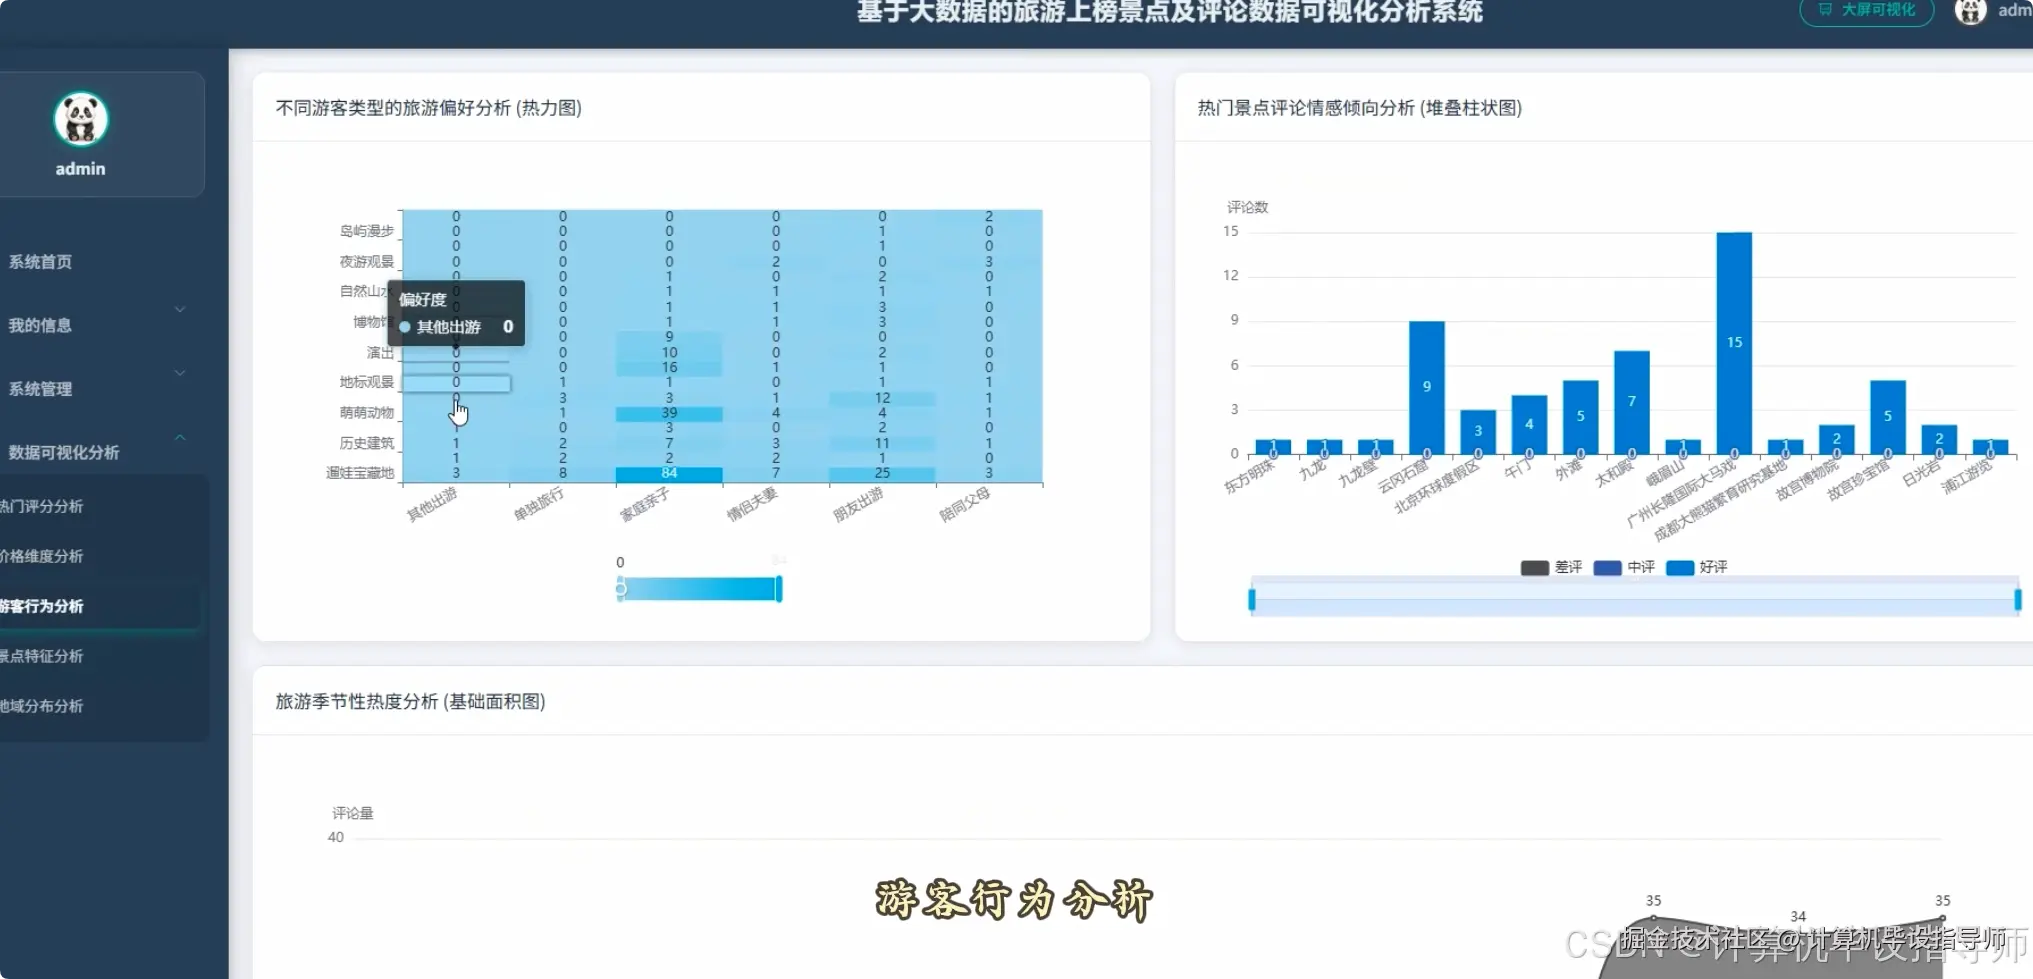Go to 系统首页 in the sidebar

click(40, 262)
